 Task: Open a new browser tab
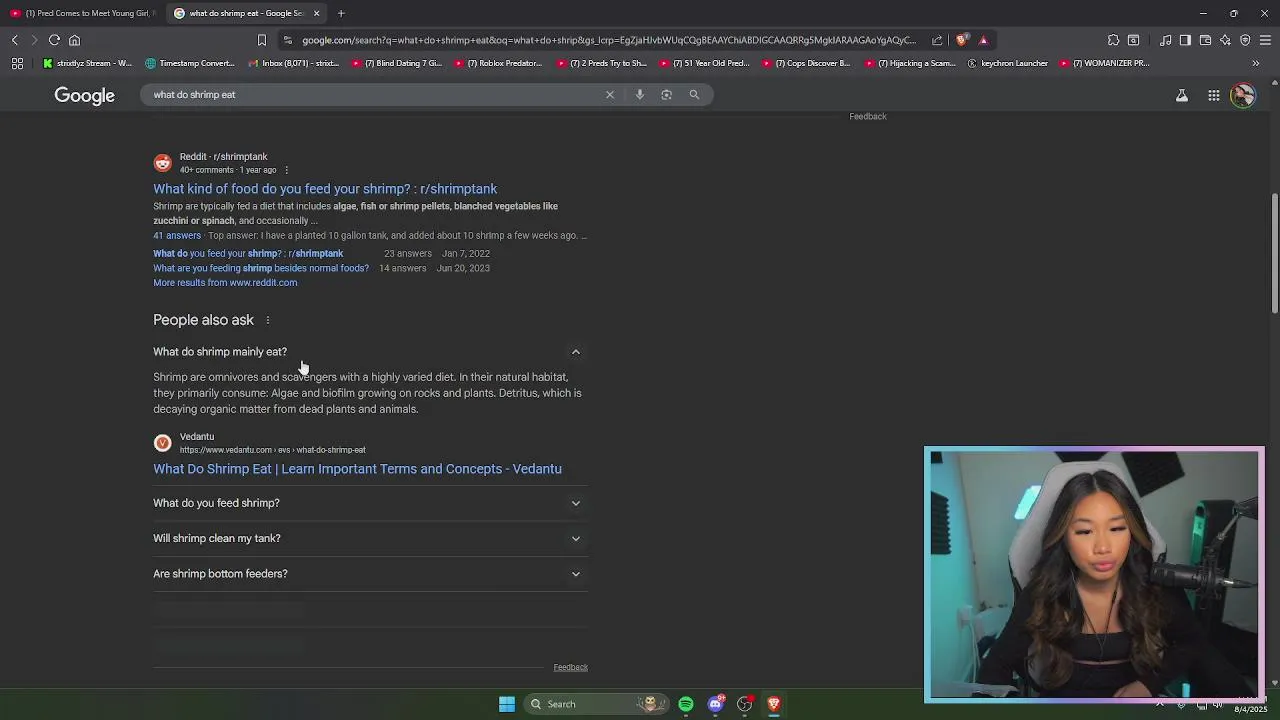click(341, 13)
